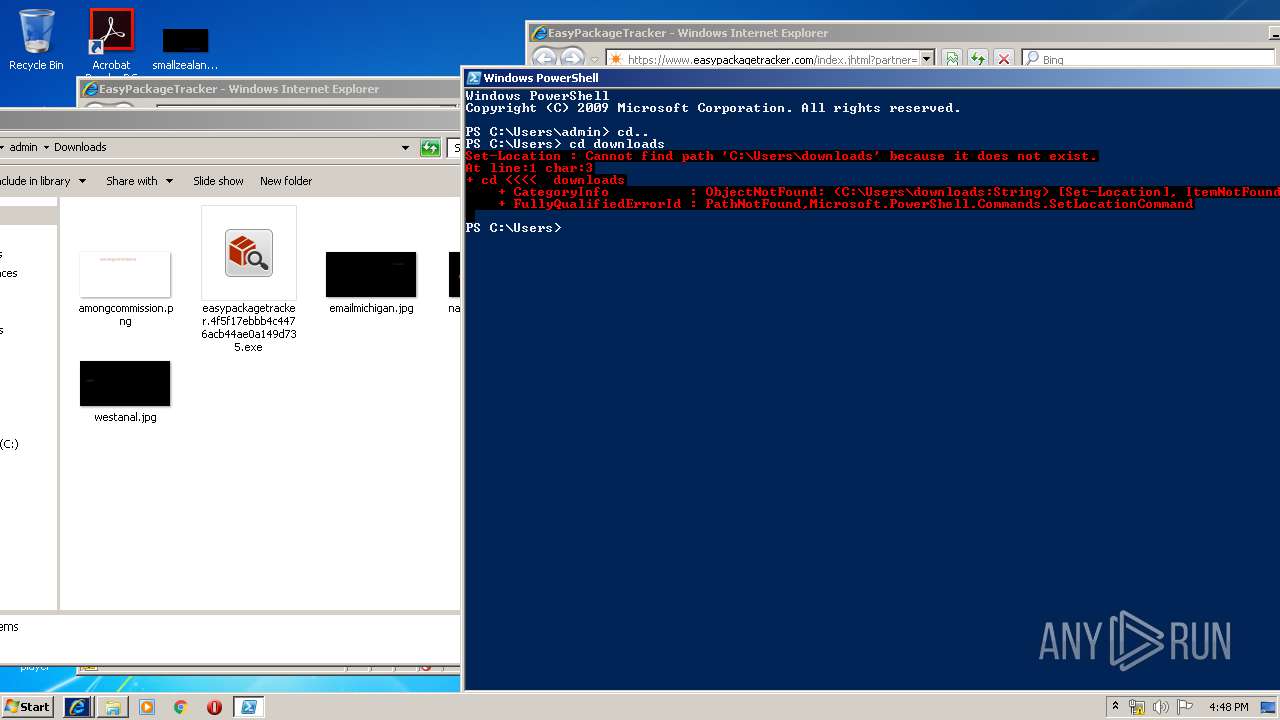Launch Google Chrome from the taskbar
The height and width of the screenshot is (720, 1280).
point(181,707)
